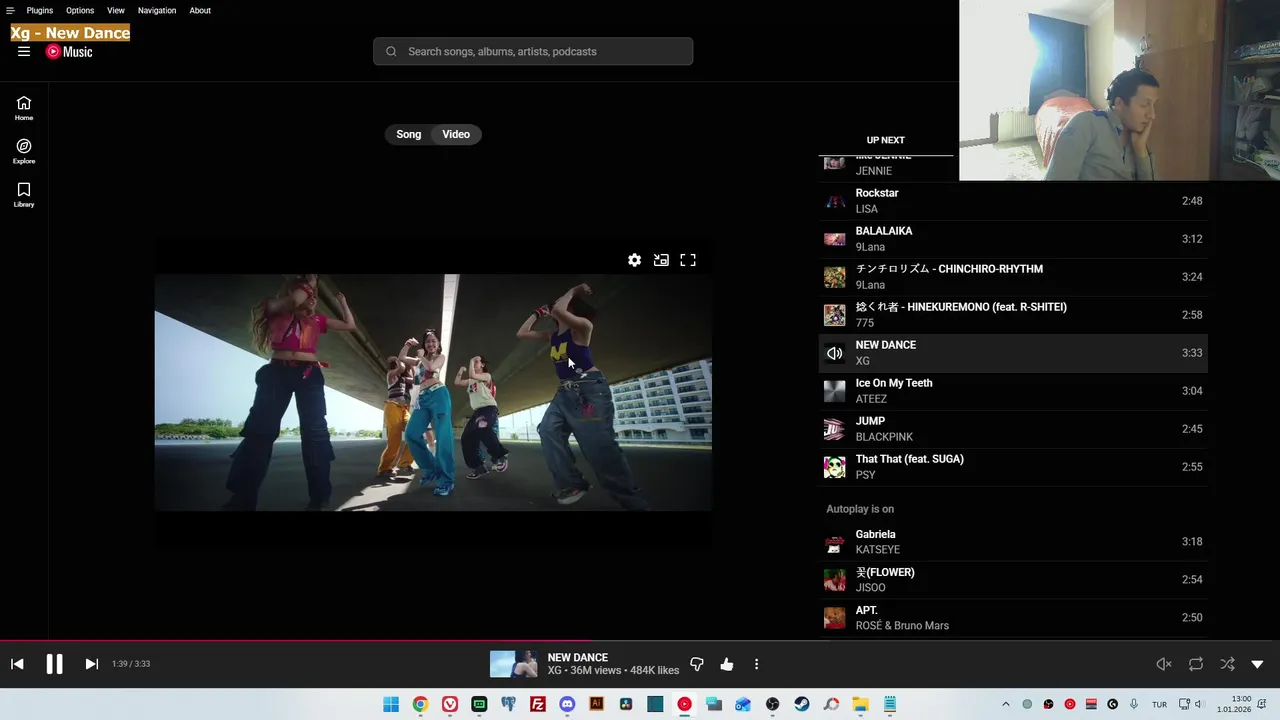Image resolution: width=1280 pixels, height=720 pixels.
Task: Click the speaker icon on NEW DANCE row
Action: pyautogui.click(x=834, y=353)
